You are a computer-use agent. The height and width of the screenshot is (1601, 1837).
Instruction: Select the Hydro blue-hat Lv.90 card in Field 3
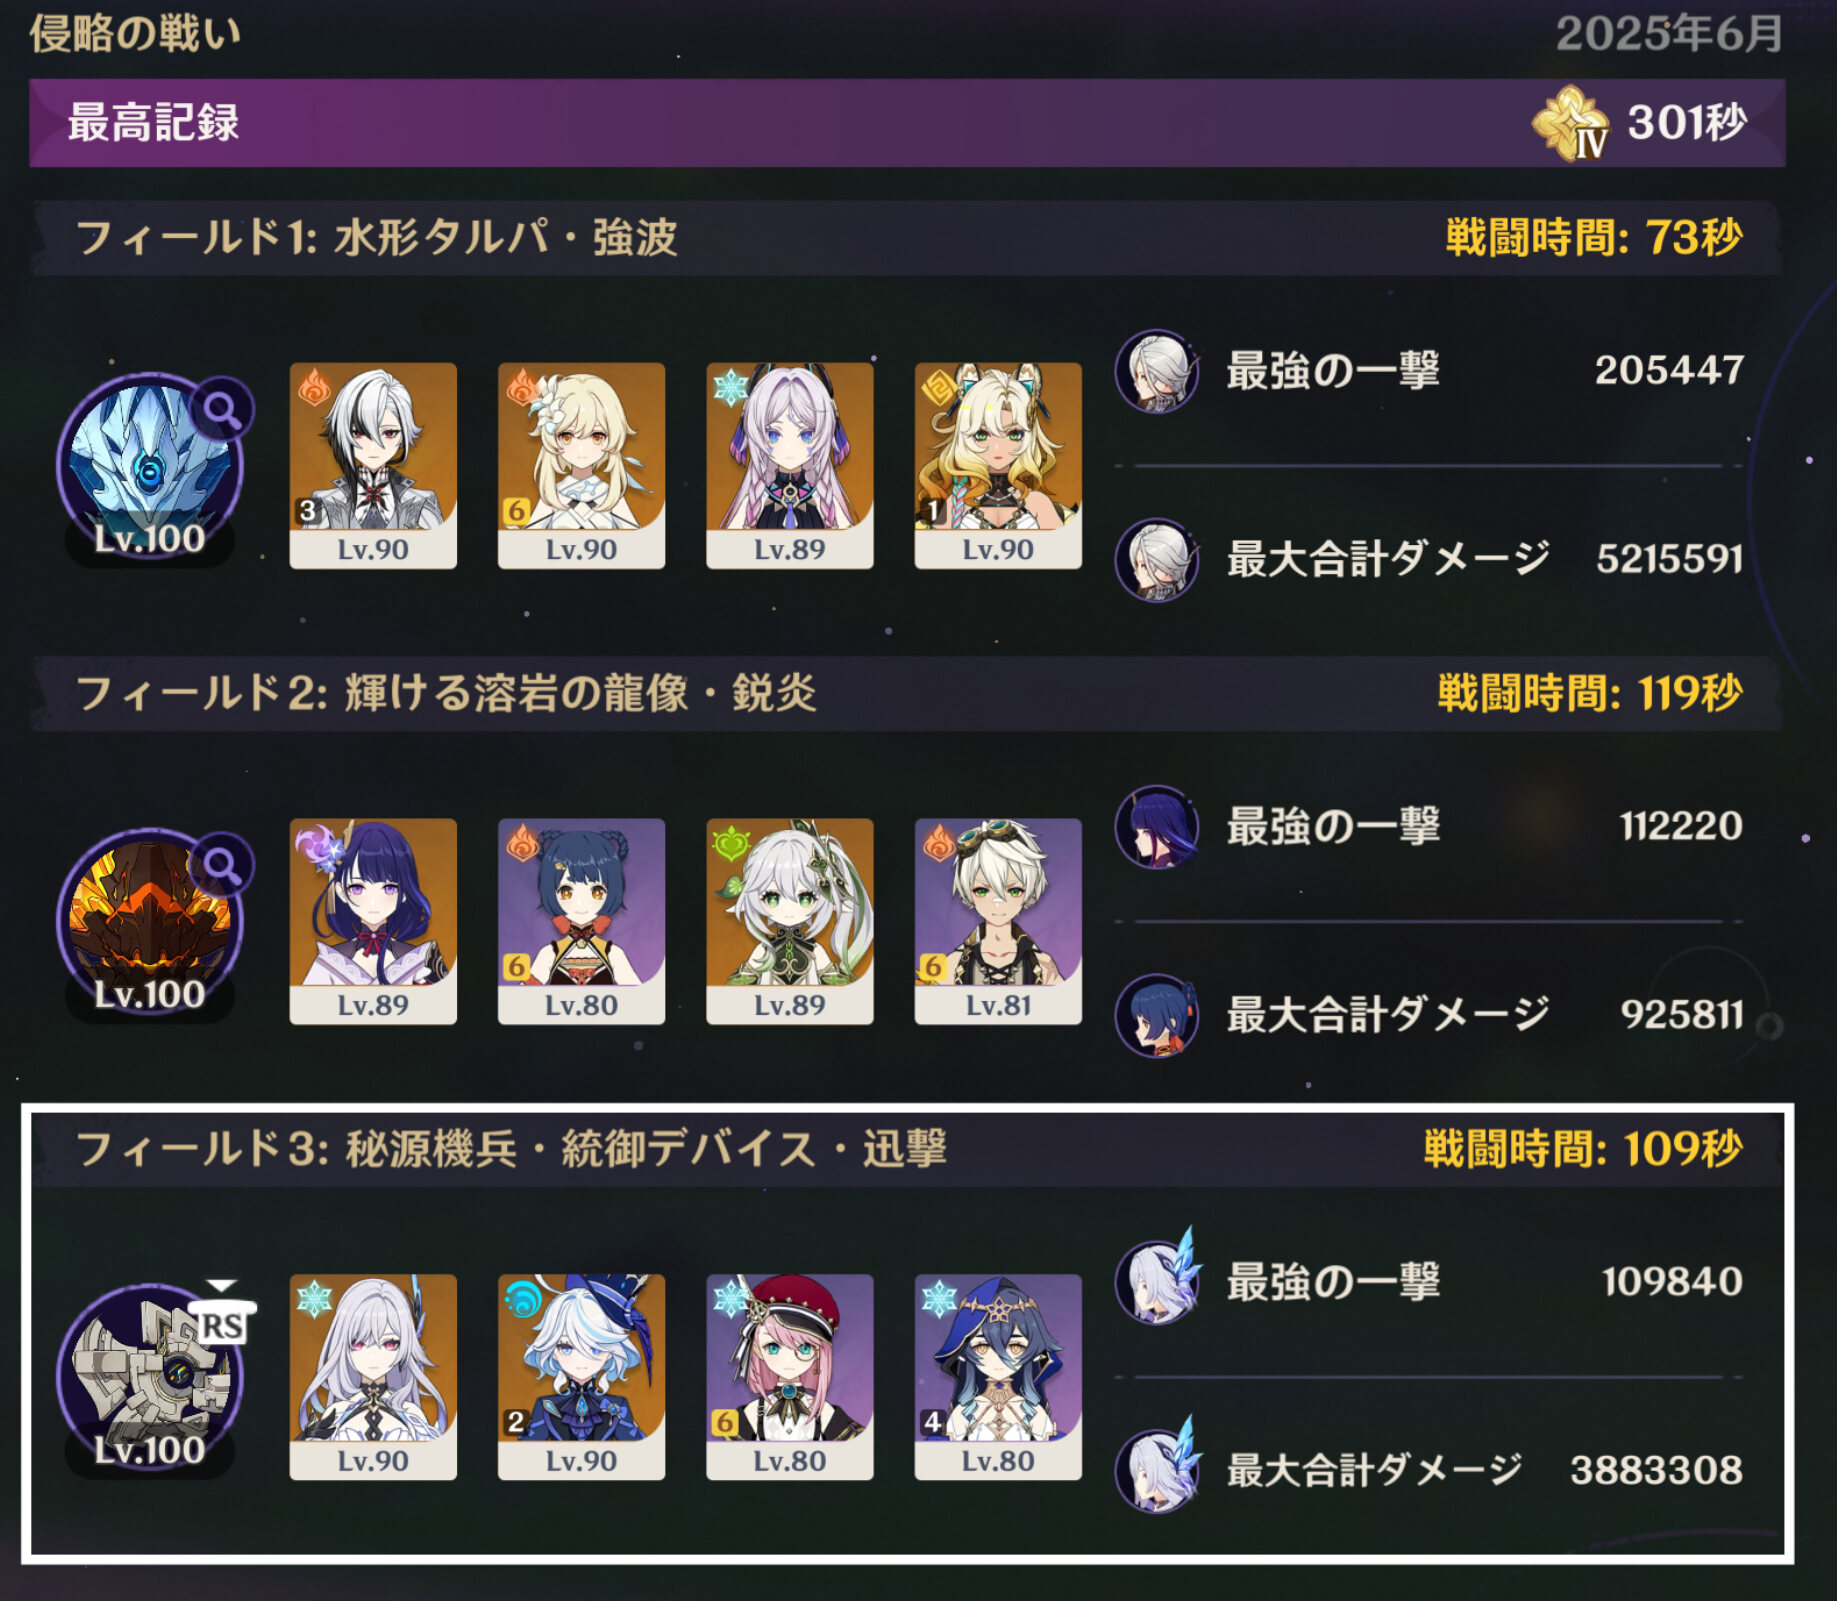(x=581, y=1377)
